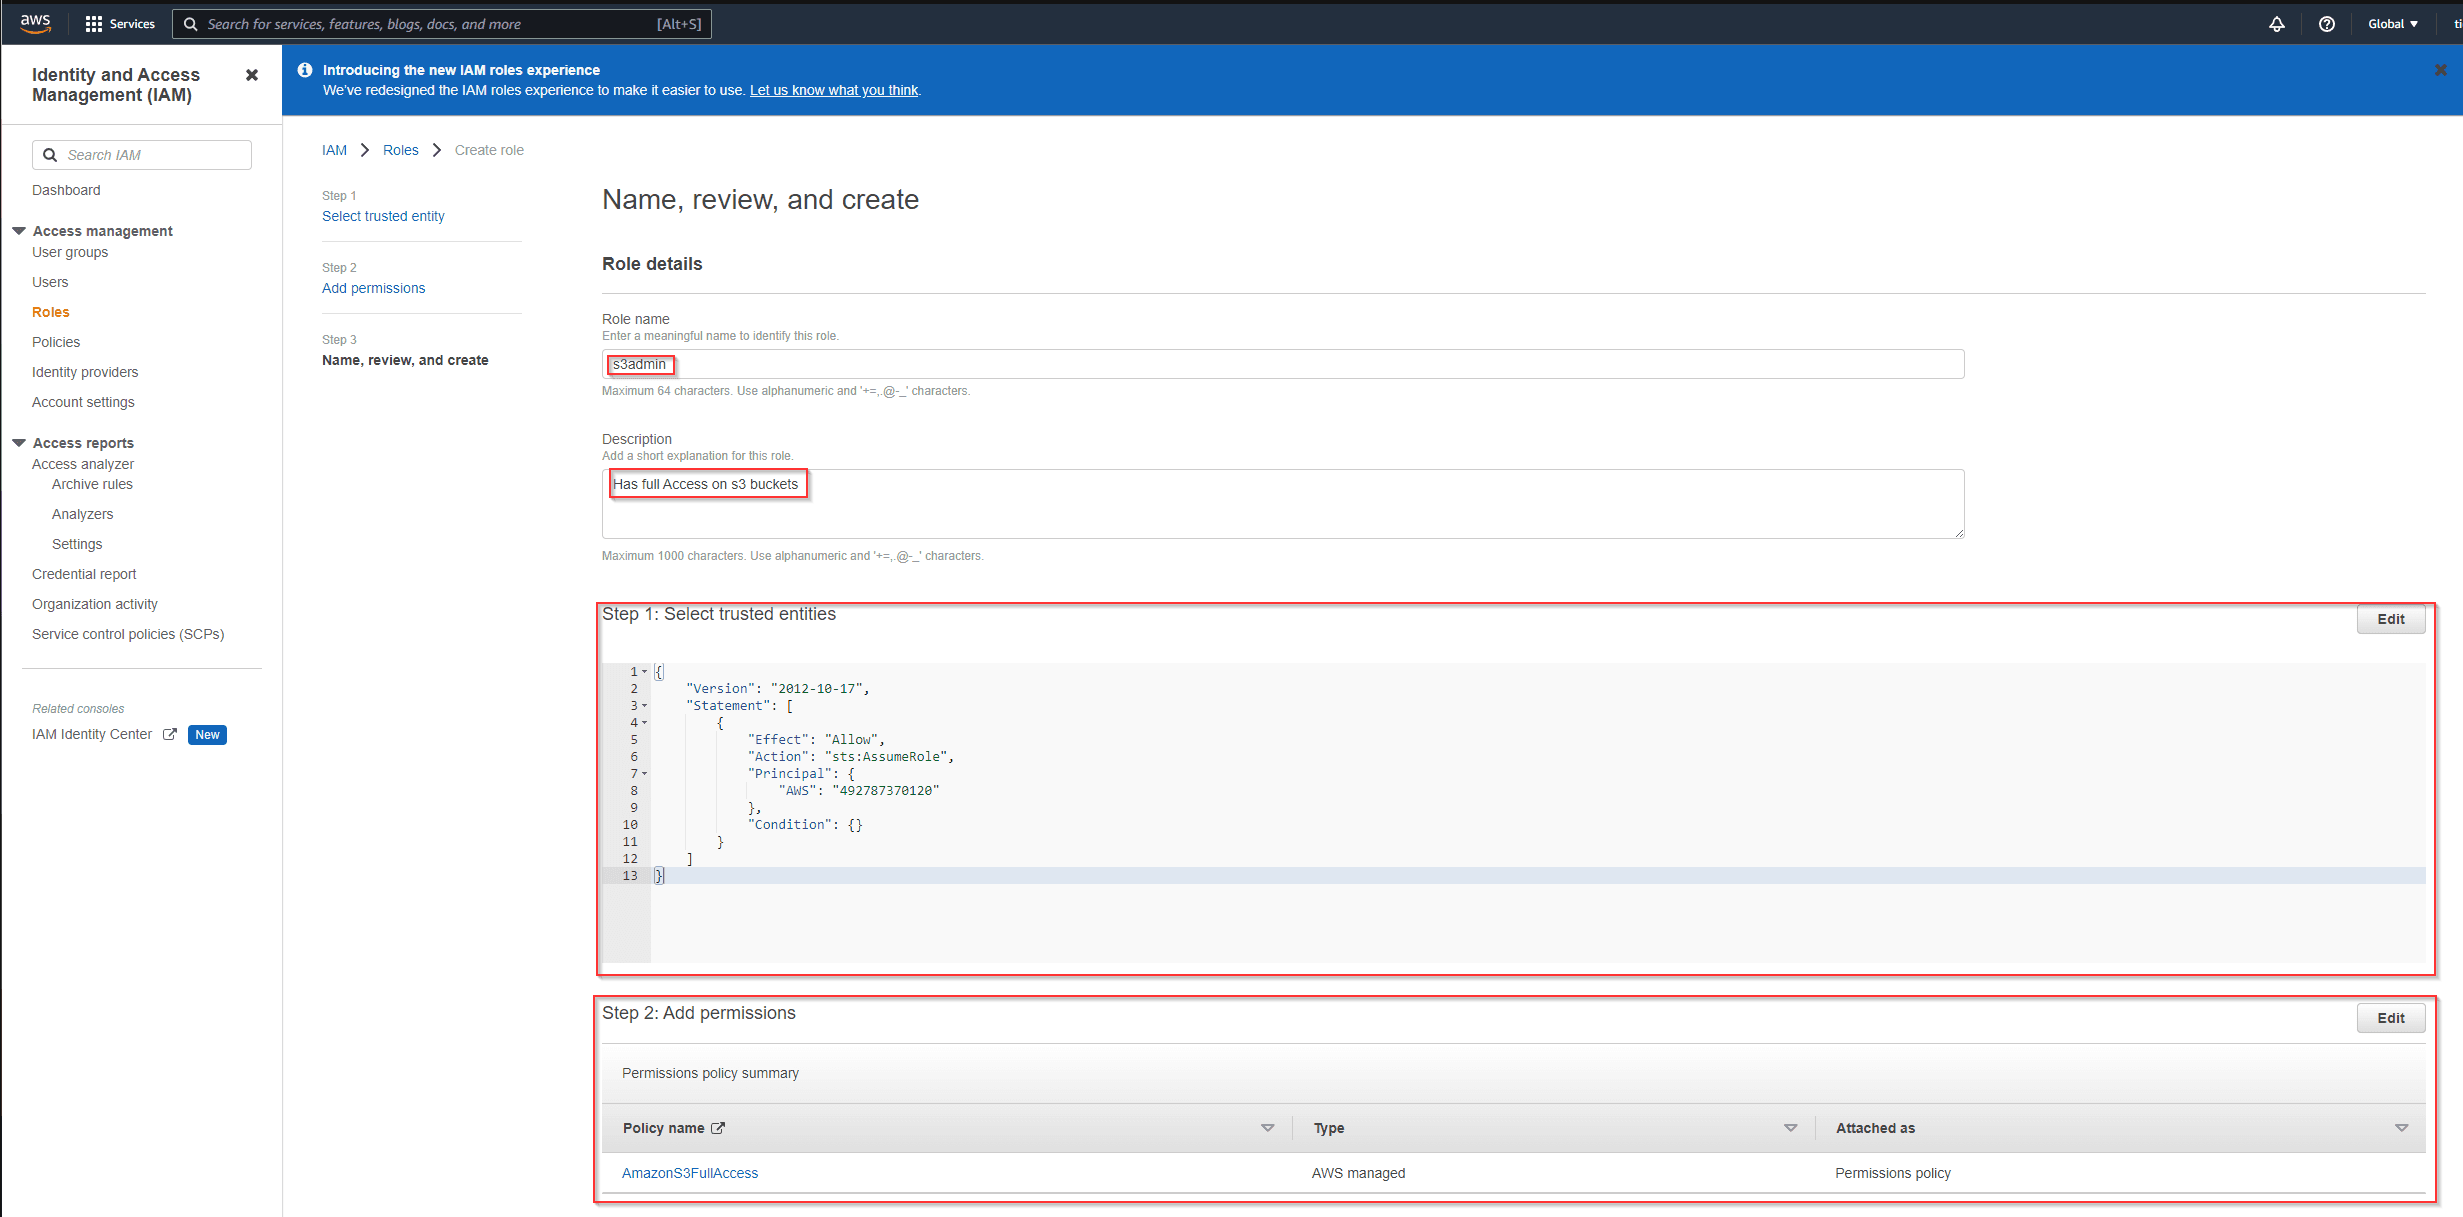
Task: Select Policies in the sidebar menu
Action: coord(56,342)
